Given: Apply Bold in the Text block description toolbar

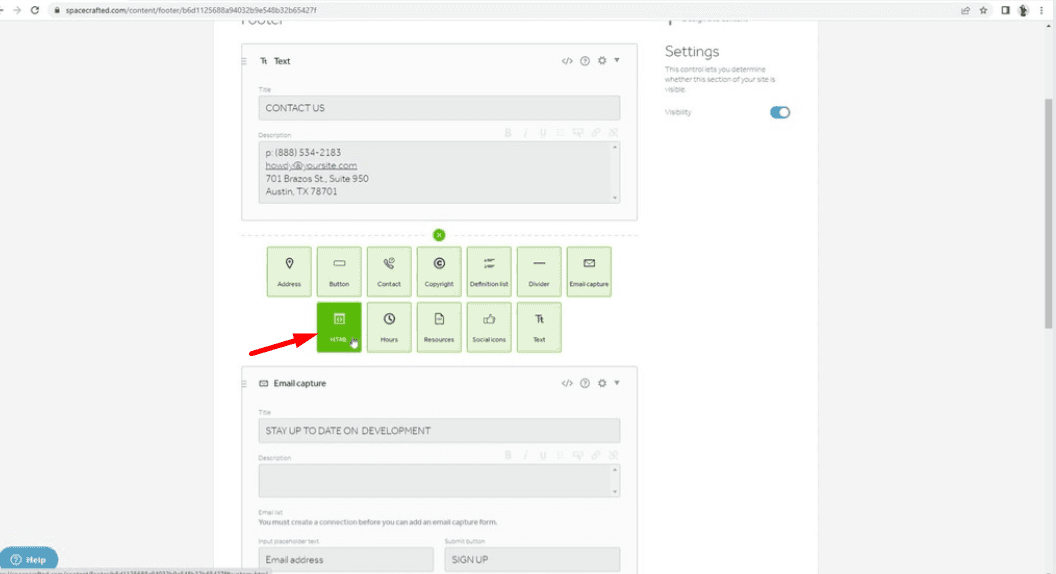Looking at the screenshot, I should 508,133.
